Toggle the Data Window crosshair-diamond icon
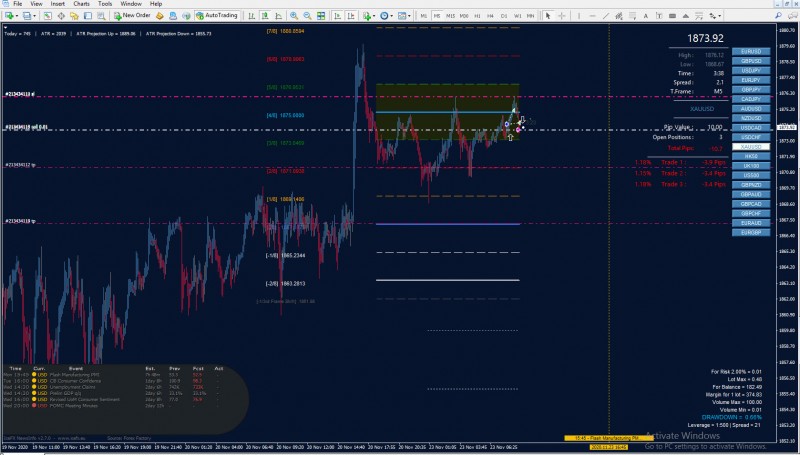The image size is (800, 455). click(x=61, y=16)
